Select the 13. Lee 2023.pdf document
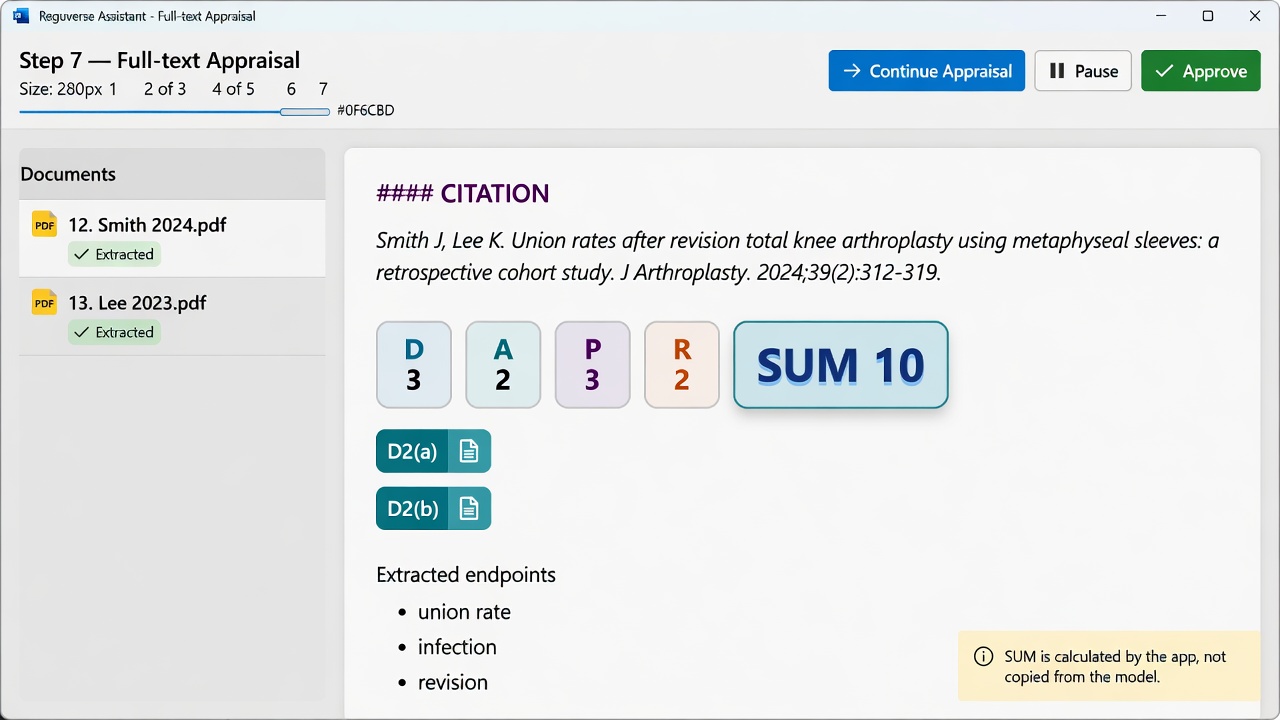 point(172,316)
